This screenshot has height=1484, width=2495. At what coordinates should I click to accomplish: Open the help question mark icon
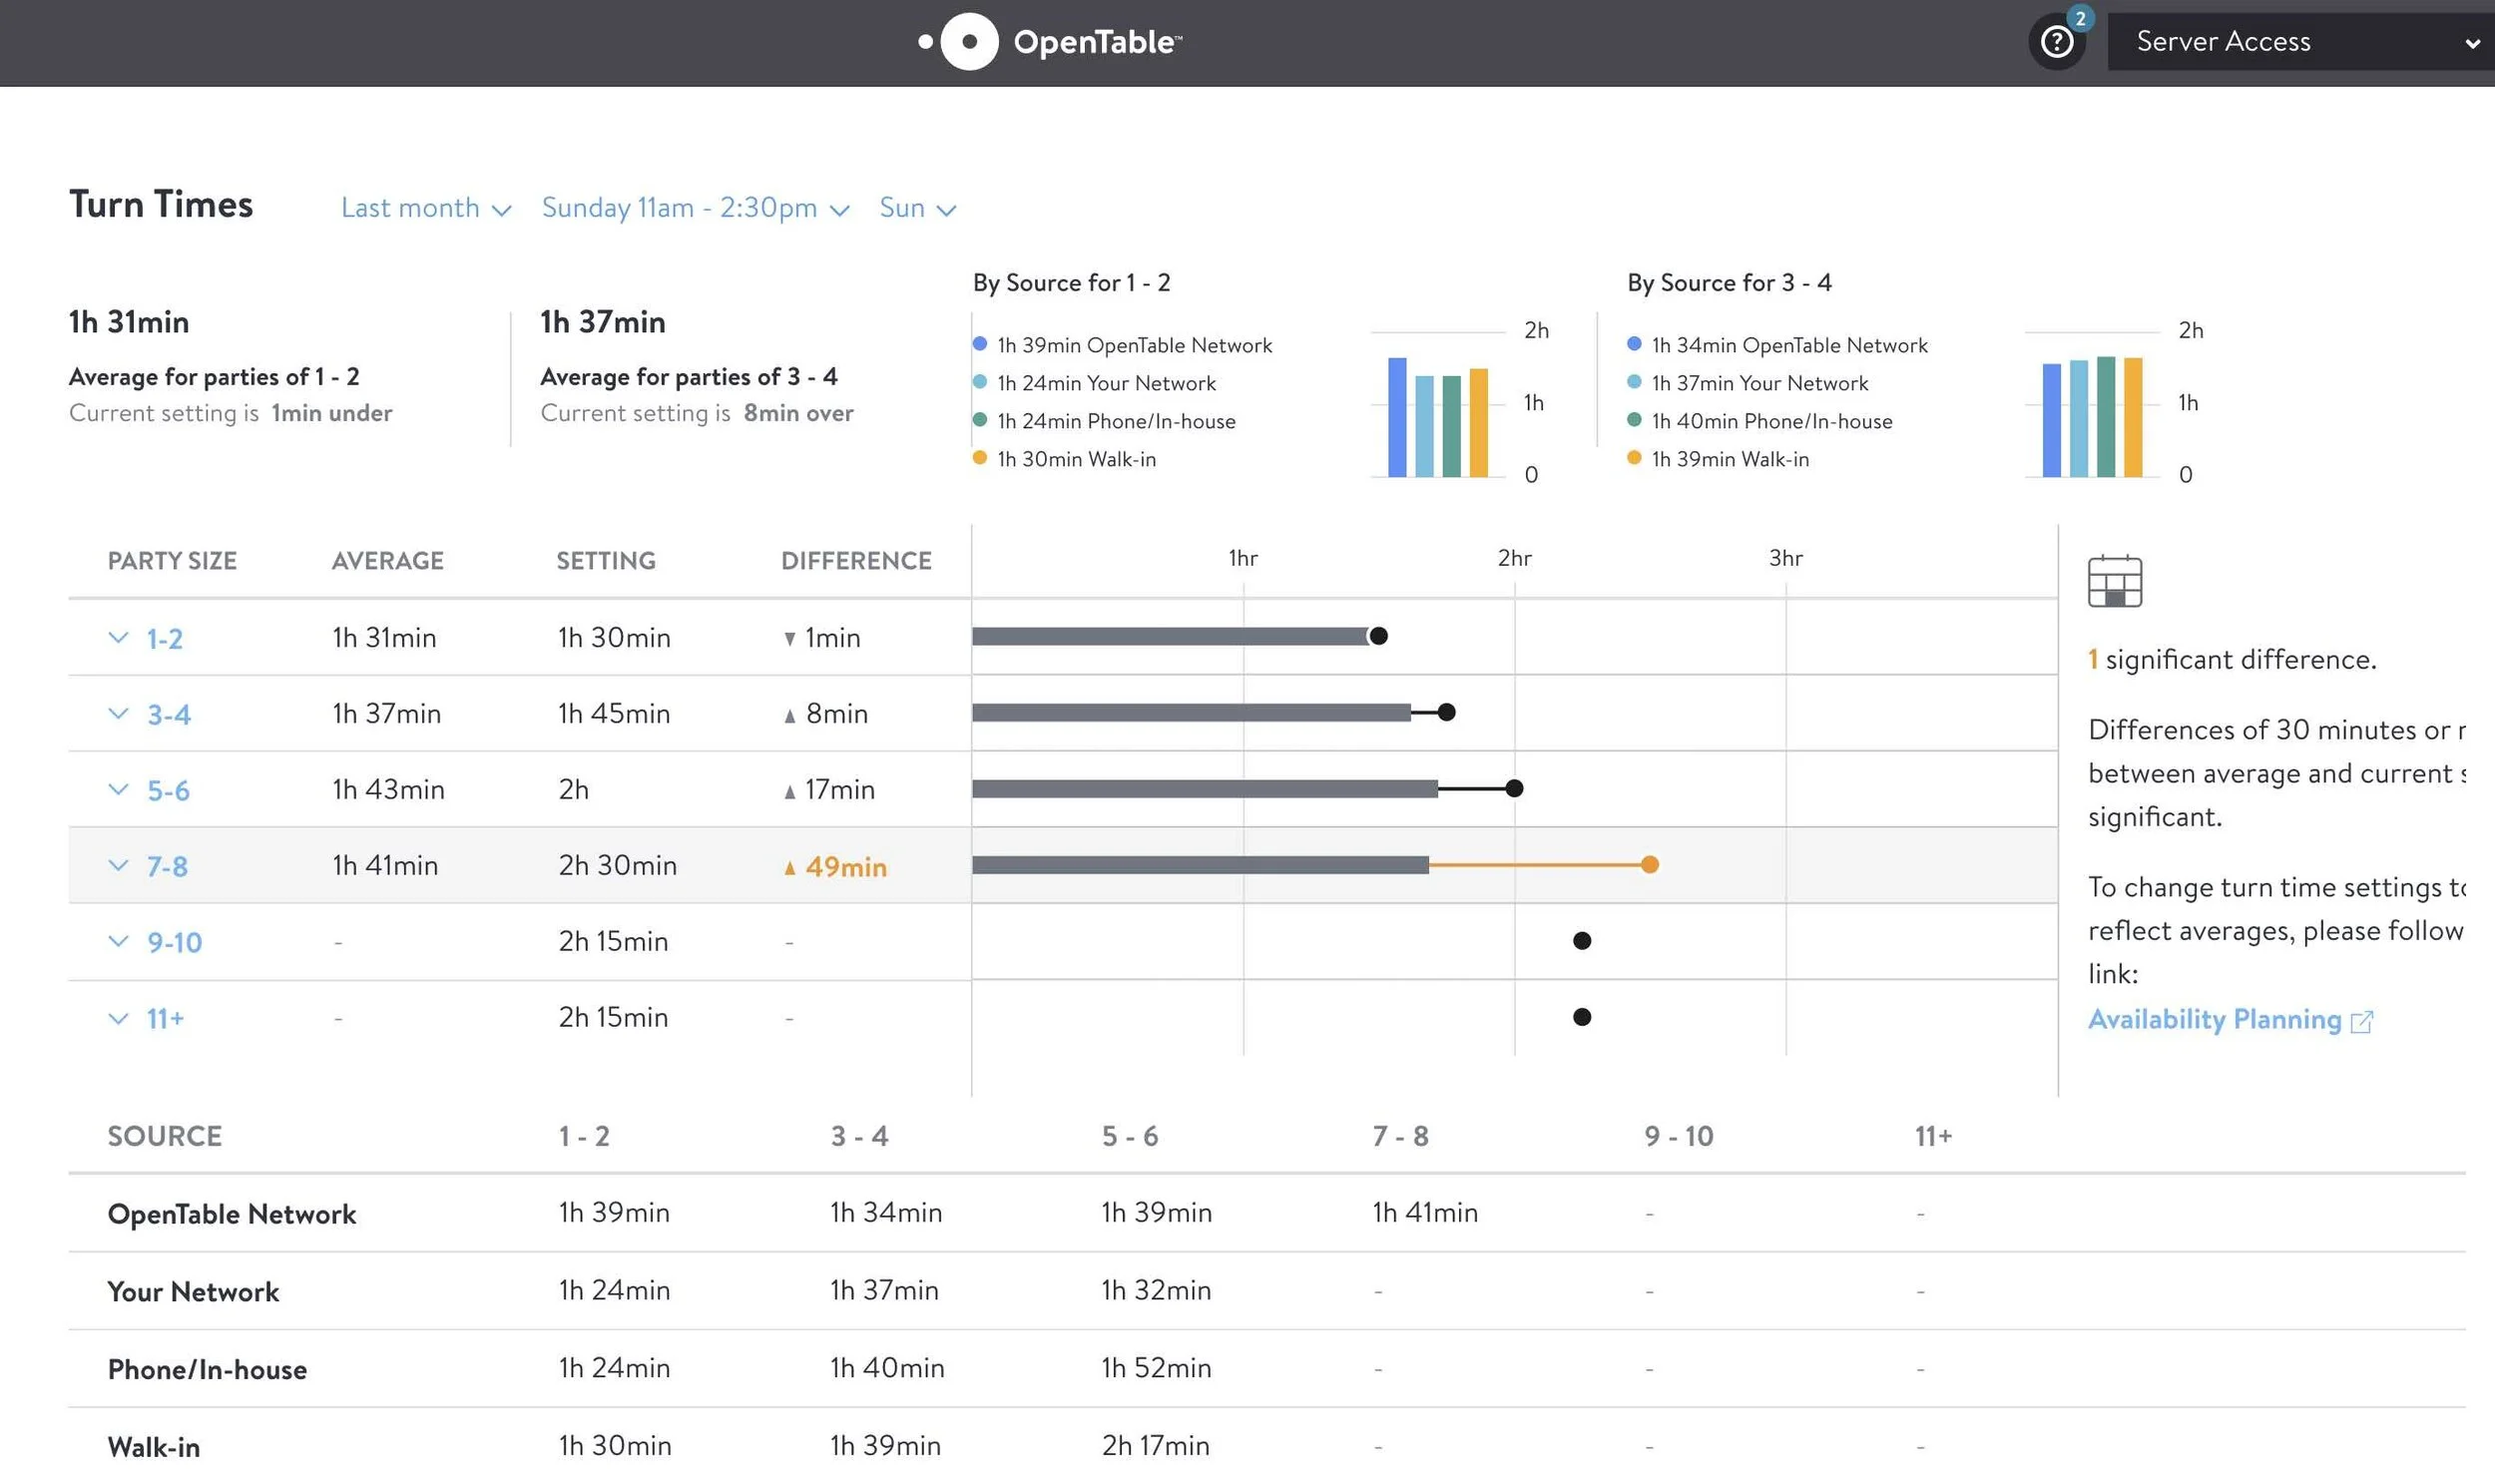click(x=2055, y=42)
